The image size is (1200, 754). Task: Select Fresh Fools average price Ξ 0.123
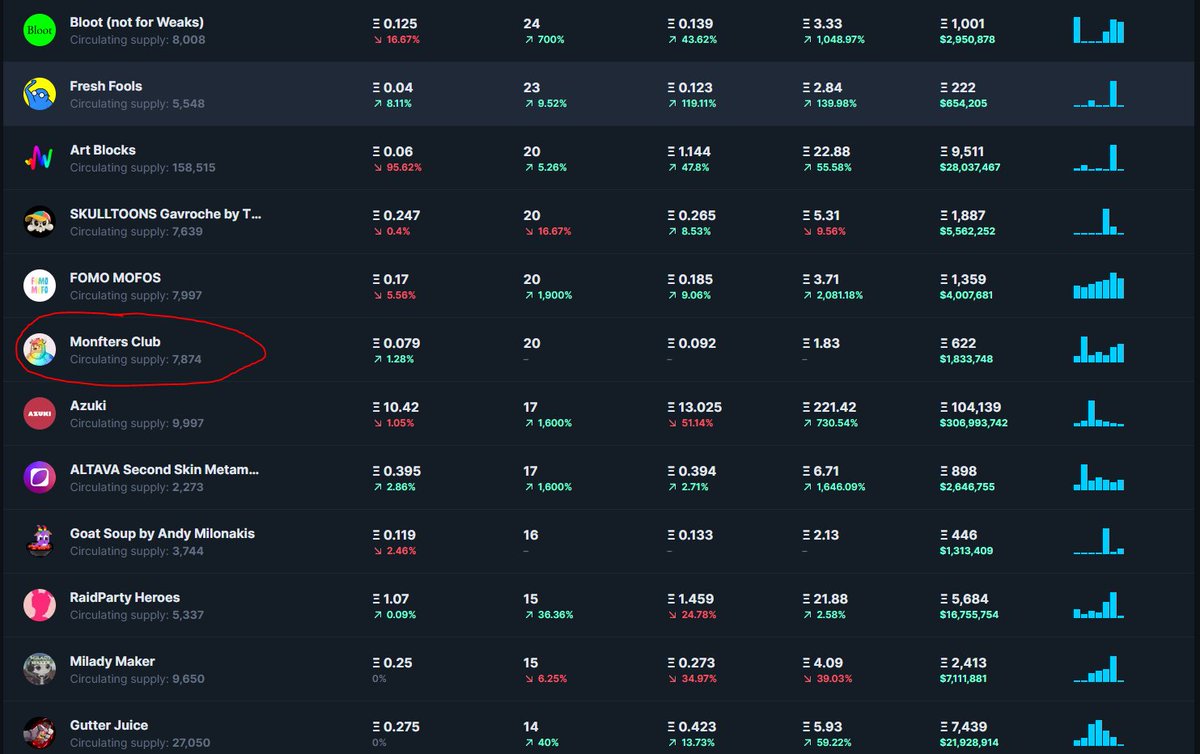[x=690, y=87]
